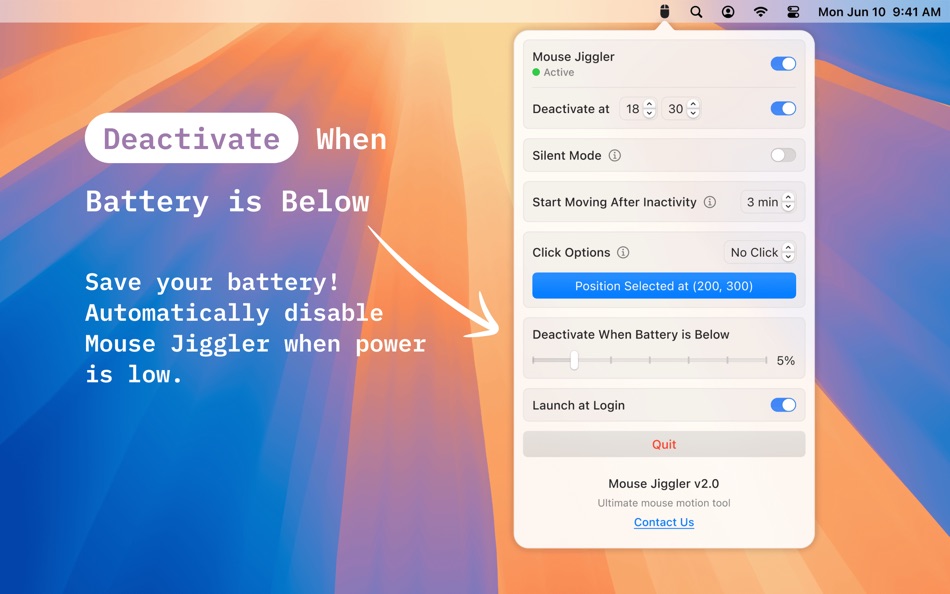Open the 3 min inactivity dropdown
This screenshot has width=950, height=594.
(x=768, y=202)
